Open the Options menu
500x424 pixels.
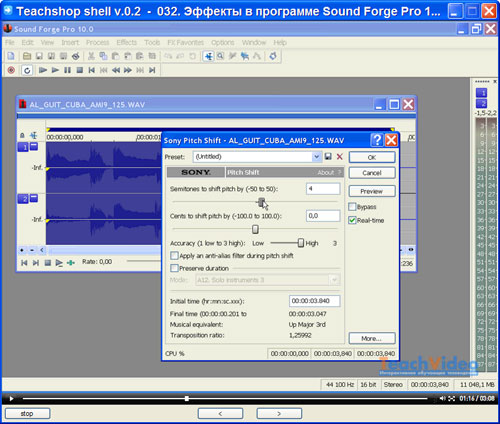tap(223, 42)
